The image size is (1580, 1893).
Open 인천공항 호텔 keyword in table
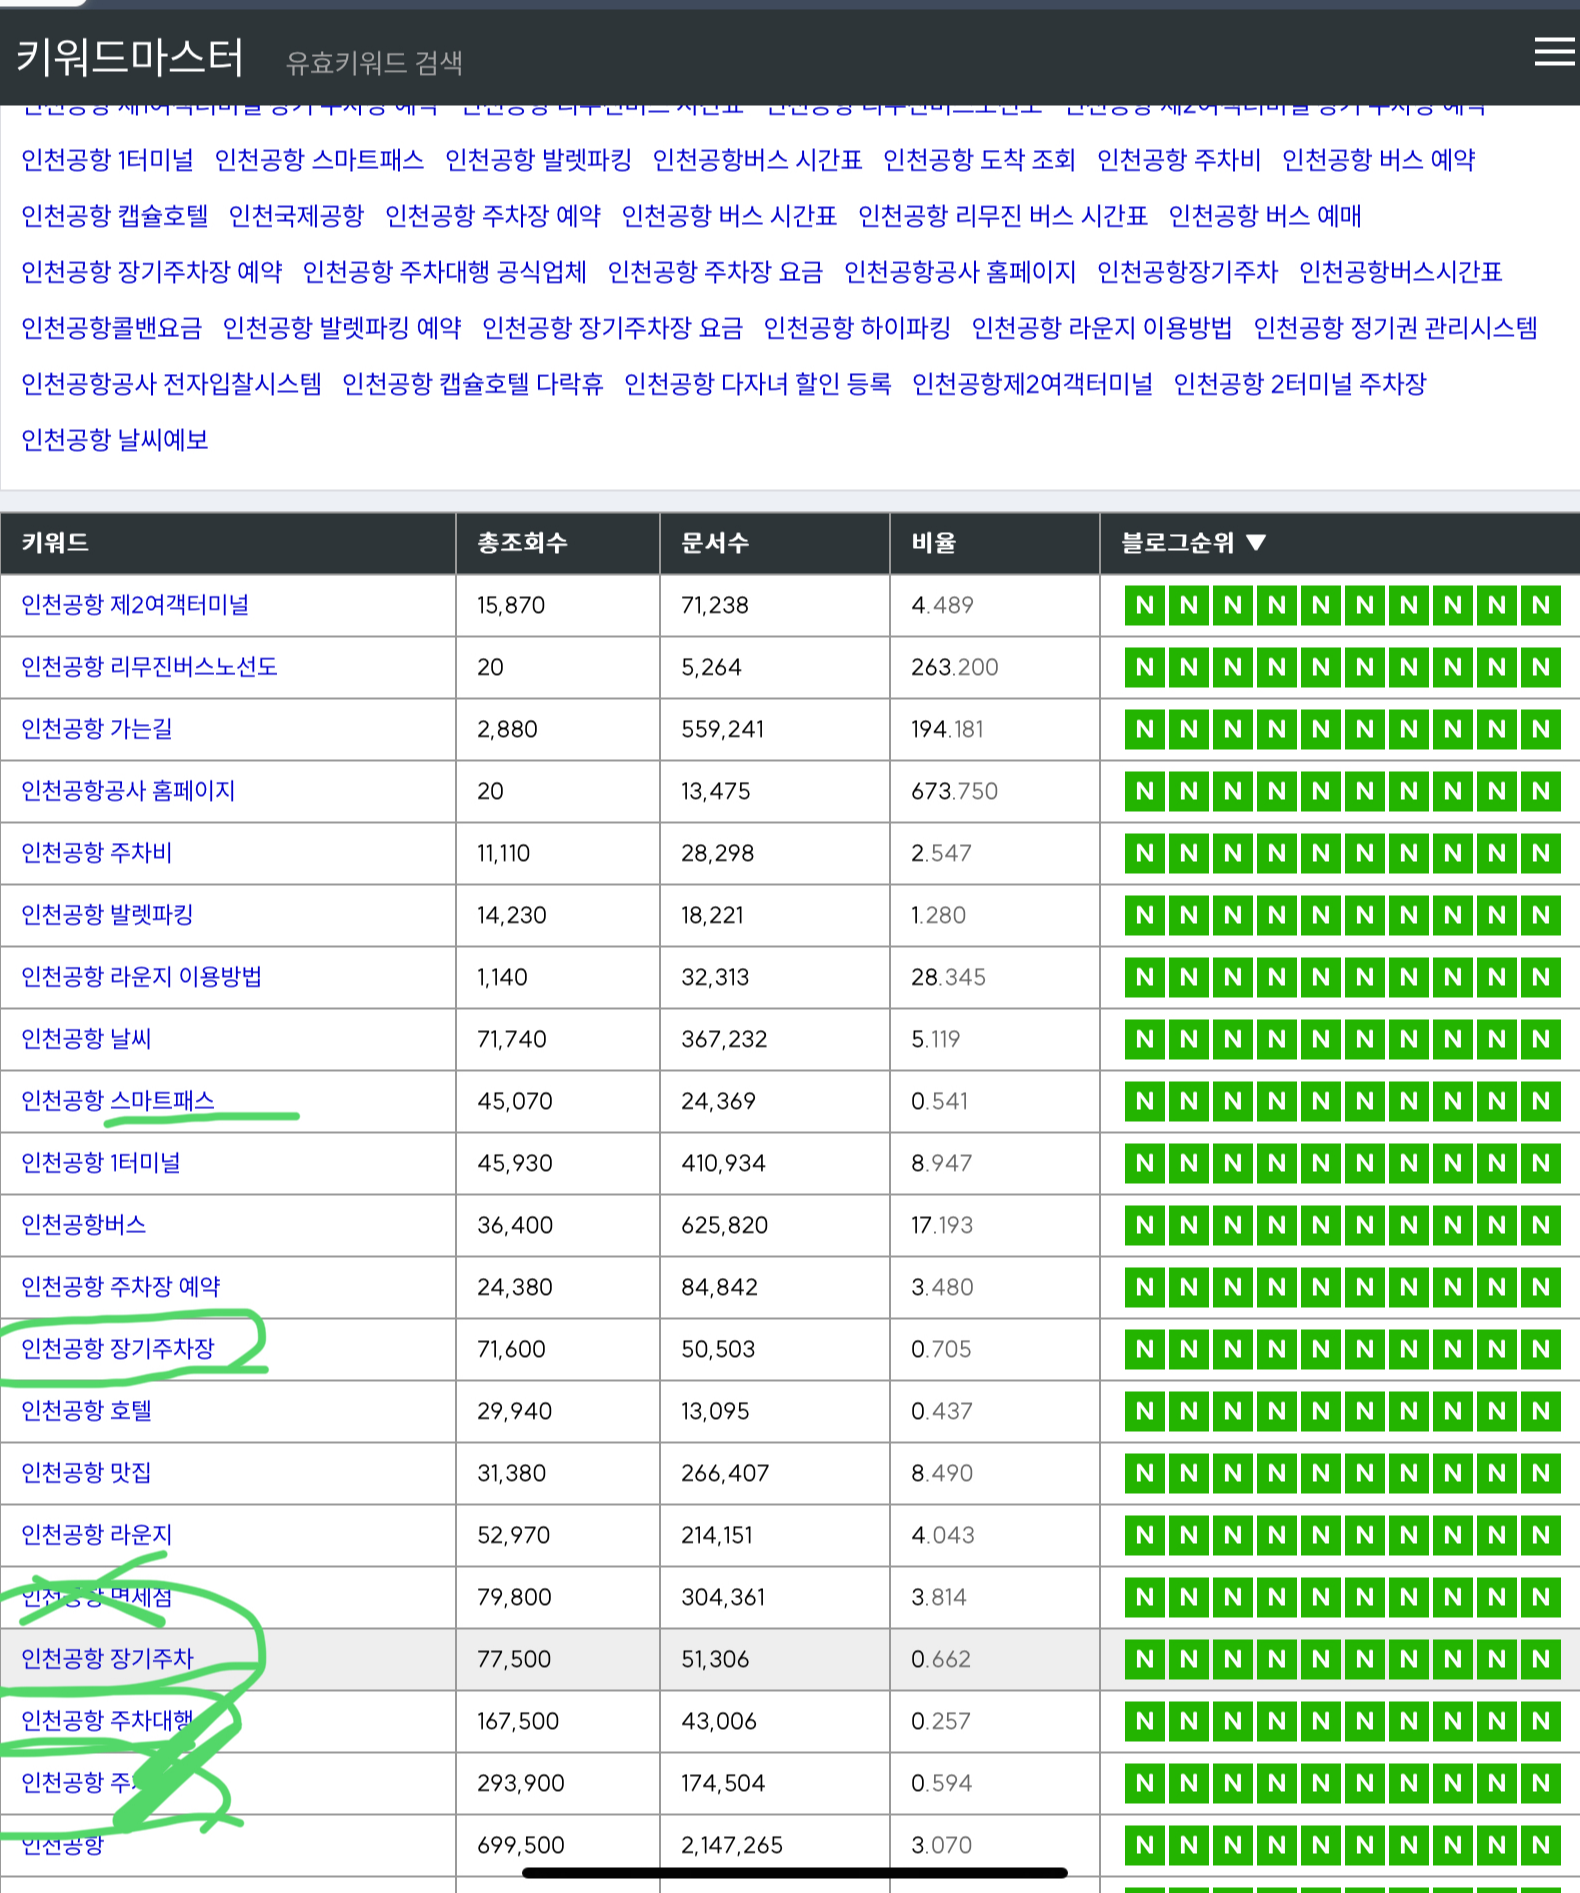coord(86,1411)
